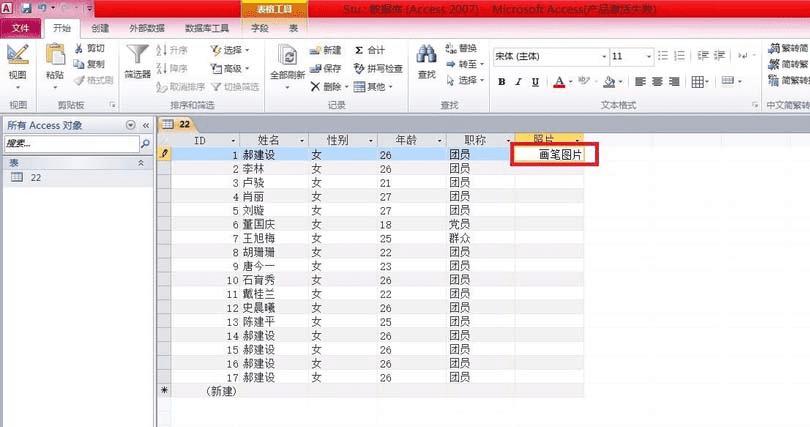Click the Spelling check (拼写检查) button
The width and height of the screenshot is (810, 427).
[x=378, y=68]
